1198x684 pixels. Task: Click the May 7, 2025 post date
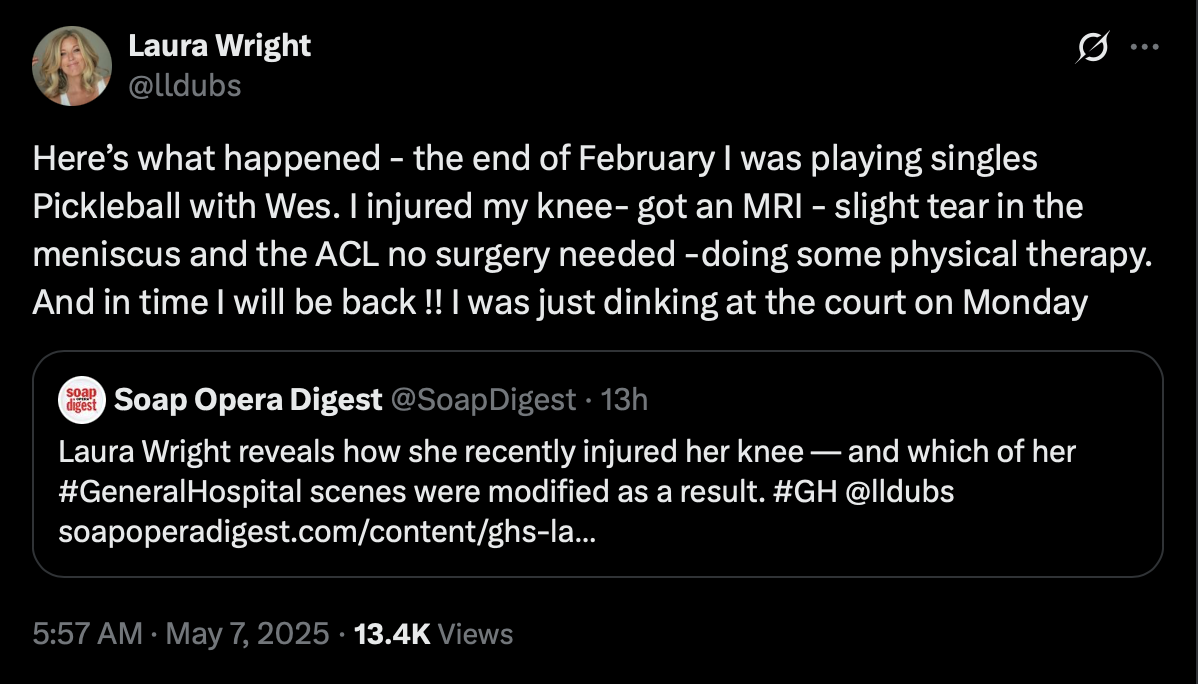pyautogui.click(x=248, y=634)
